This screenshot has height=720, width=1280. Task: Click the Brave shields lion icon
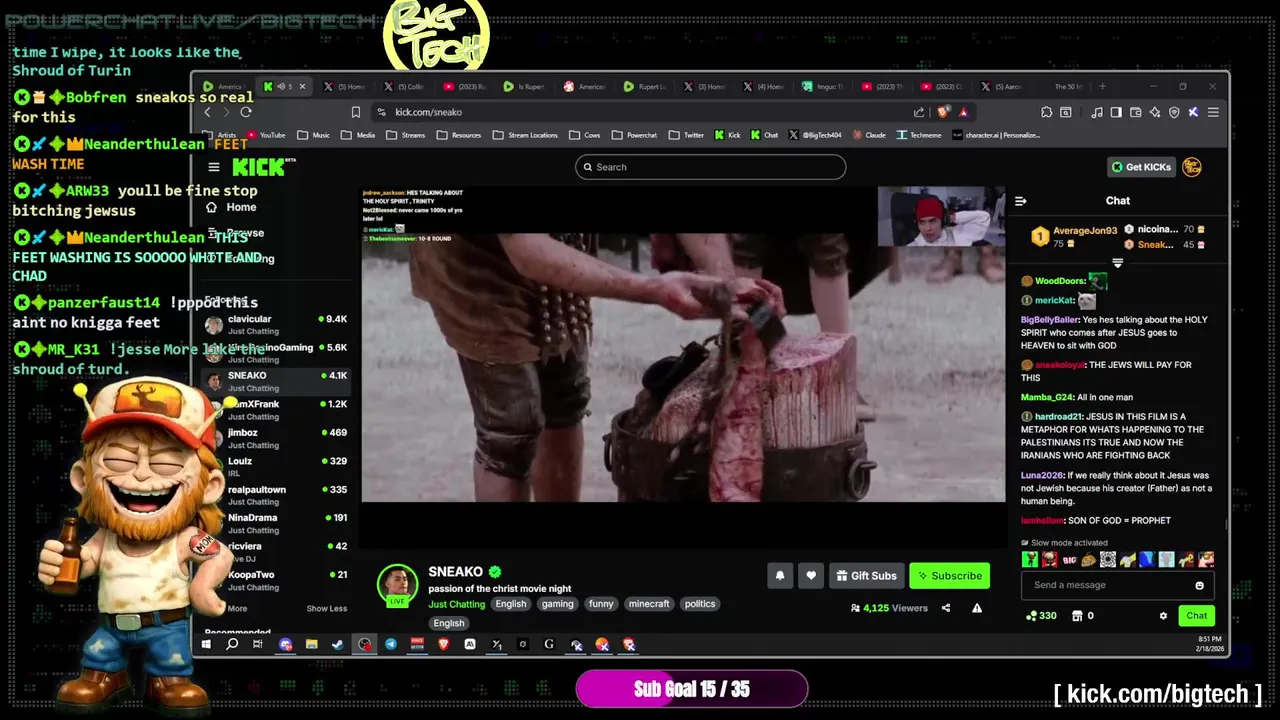943,112
